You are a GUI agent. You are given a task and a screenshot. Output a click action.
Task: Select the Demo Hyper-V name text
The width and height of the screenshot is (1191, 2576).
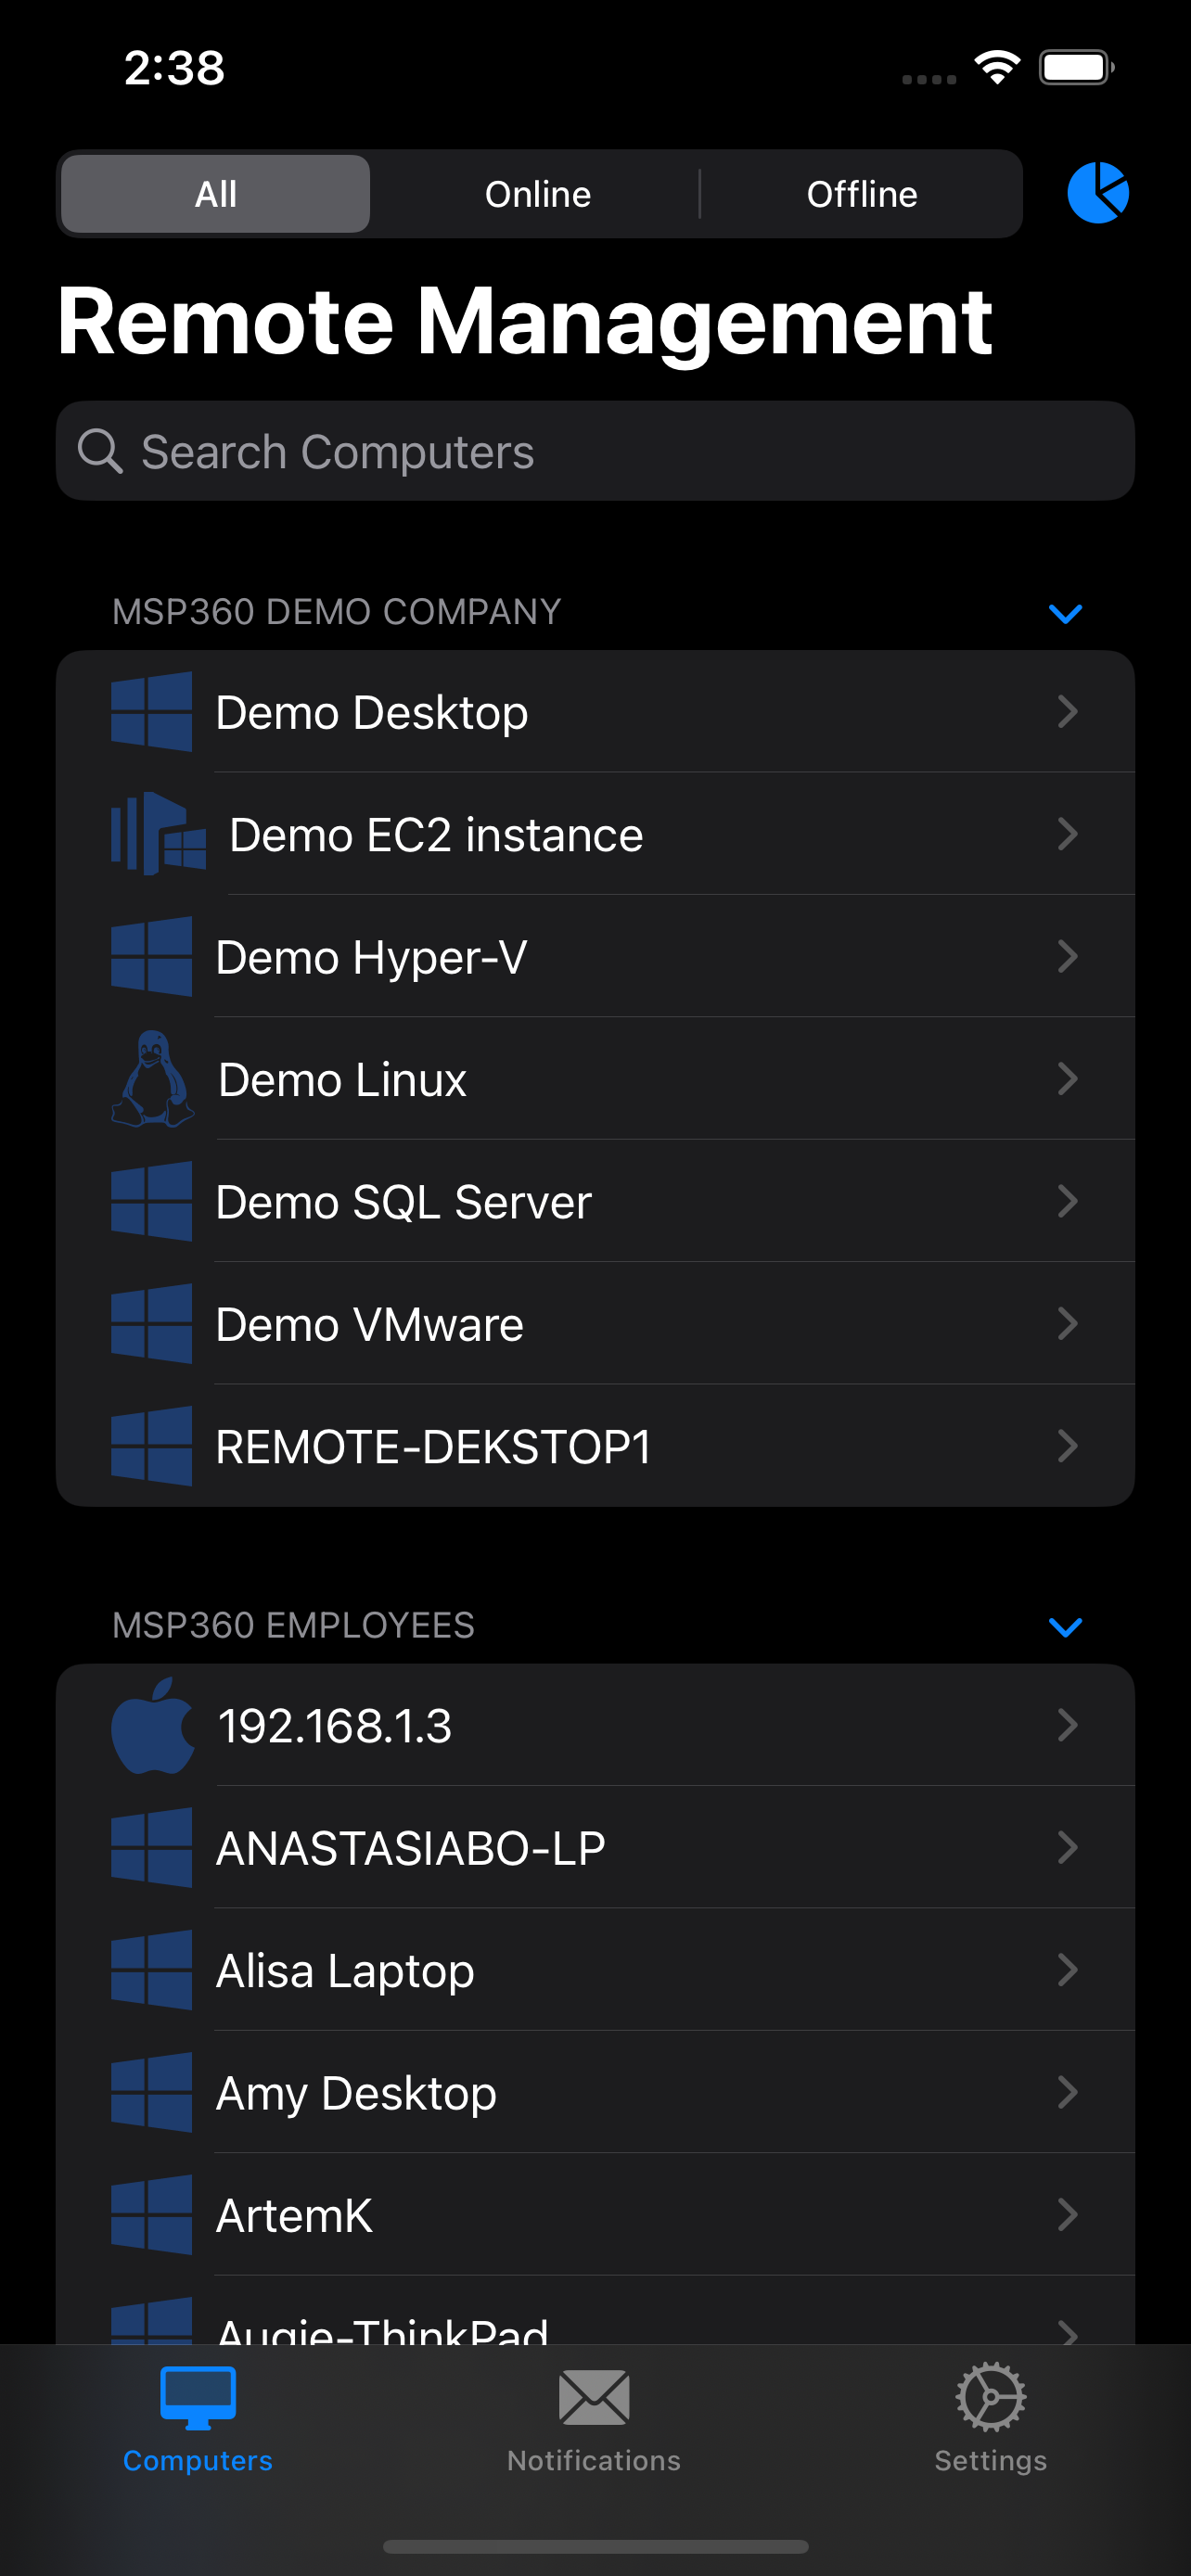click(x=371, y=958)
